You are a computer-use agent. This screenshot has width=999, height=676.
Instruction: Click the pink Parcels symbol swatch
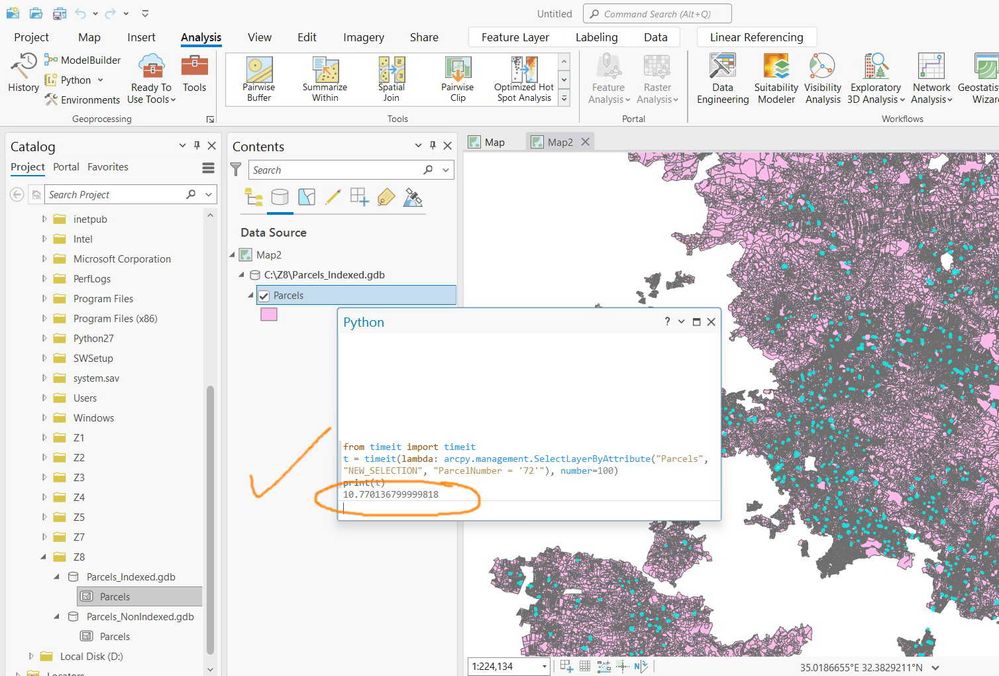pos(269,314)
